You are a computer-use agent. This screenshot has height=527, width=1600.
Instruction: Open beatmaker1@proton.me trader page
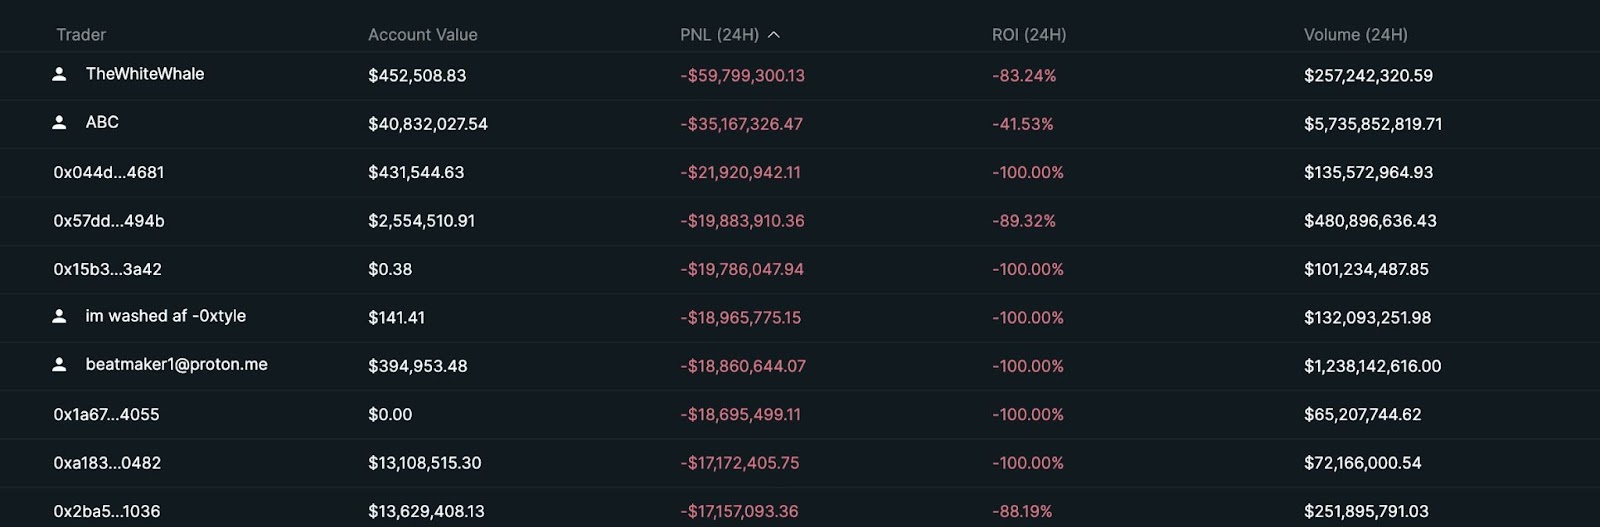176,365
